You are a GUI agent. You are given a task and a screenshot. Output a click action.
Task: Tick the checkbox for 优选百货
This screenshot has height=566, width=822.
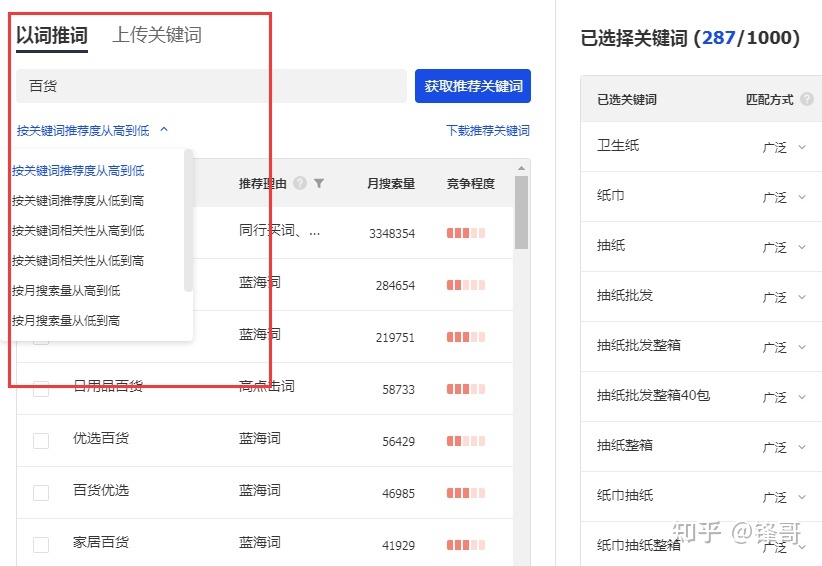point(41,440)
